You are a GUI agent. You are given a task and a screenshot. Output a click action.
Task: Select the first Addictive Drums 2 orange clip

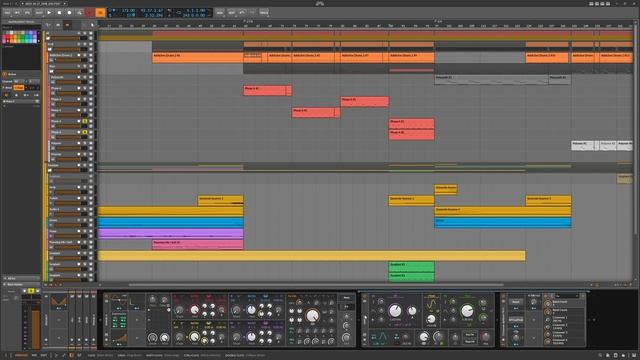click(x=198, y=57)
